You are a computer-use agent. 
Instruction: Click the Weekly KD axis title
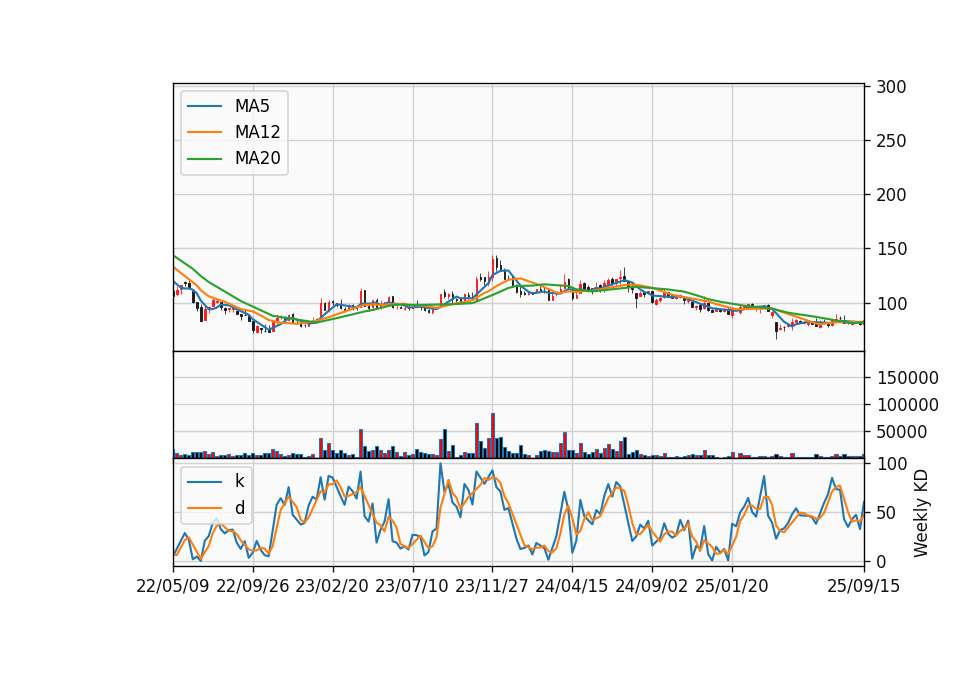click(x=921, y=513)
